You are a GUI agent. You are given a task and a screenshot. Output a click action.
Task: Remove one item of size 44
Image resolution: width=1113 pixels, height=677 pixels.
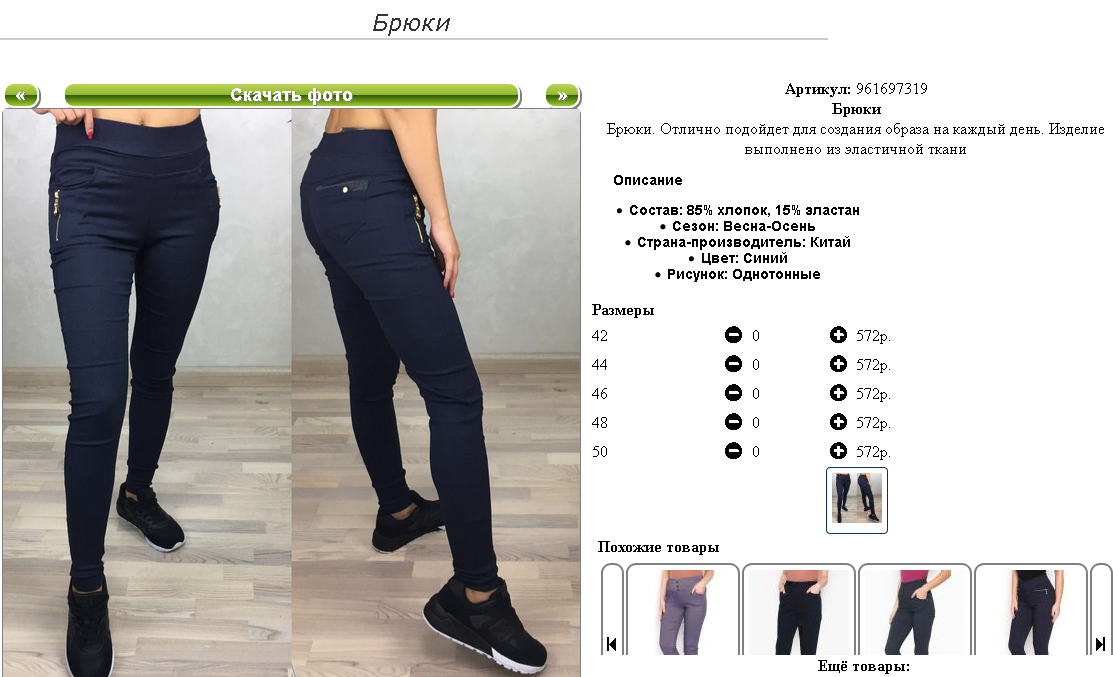point(733,364)
